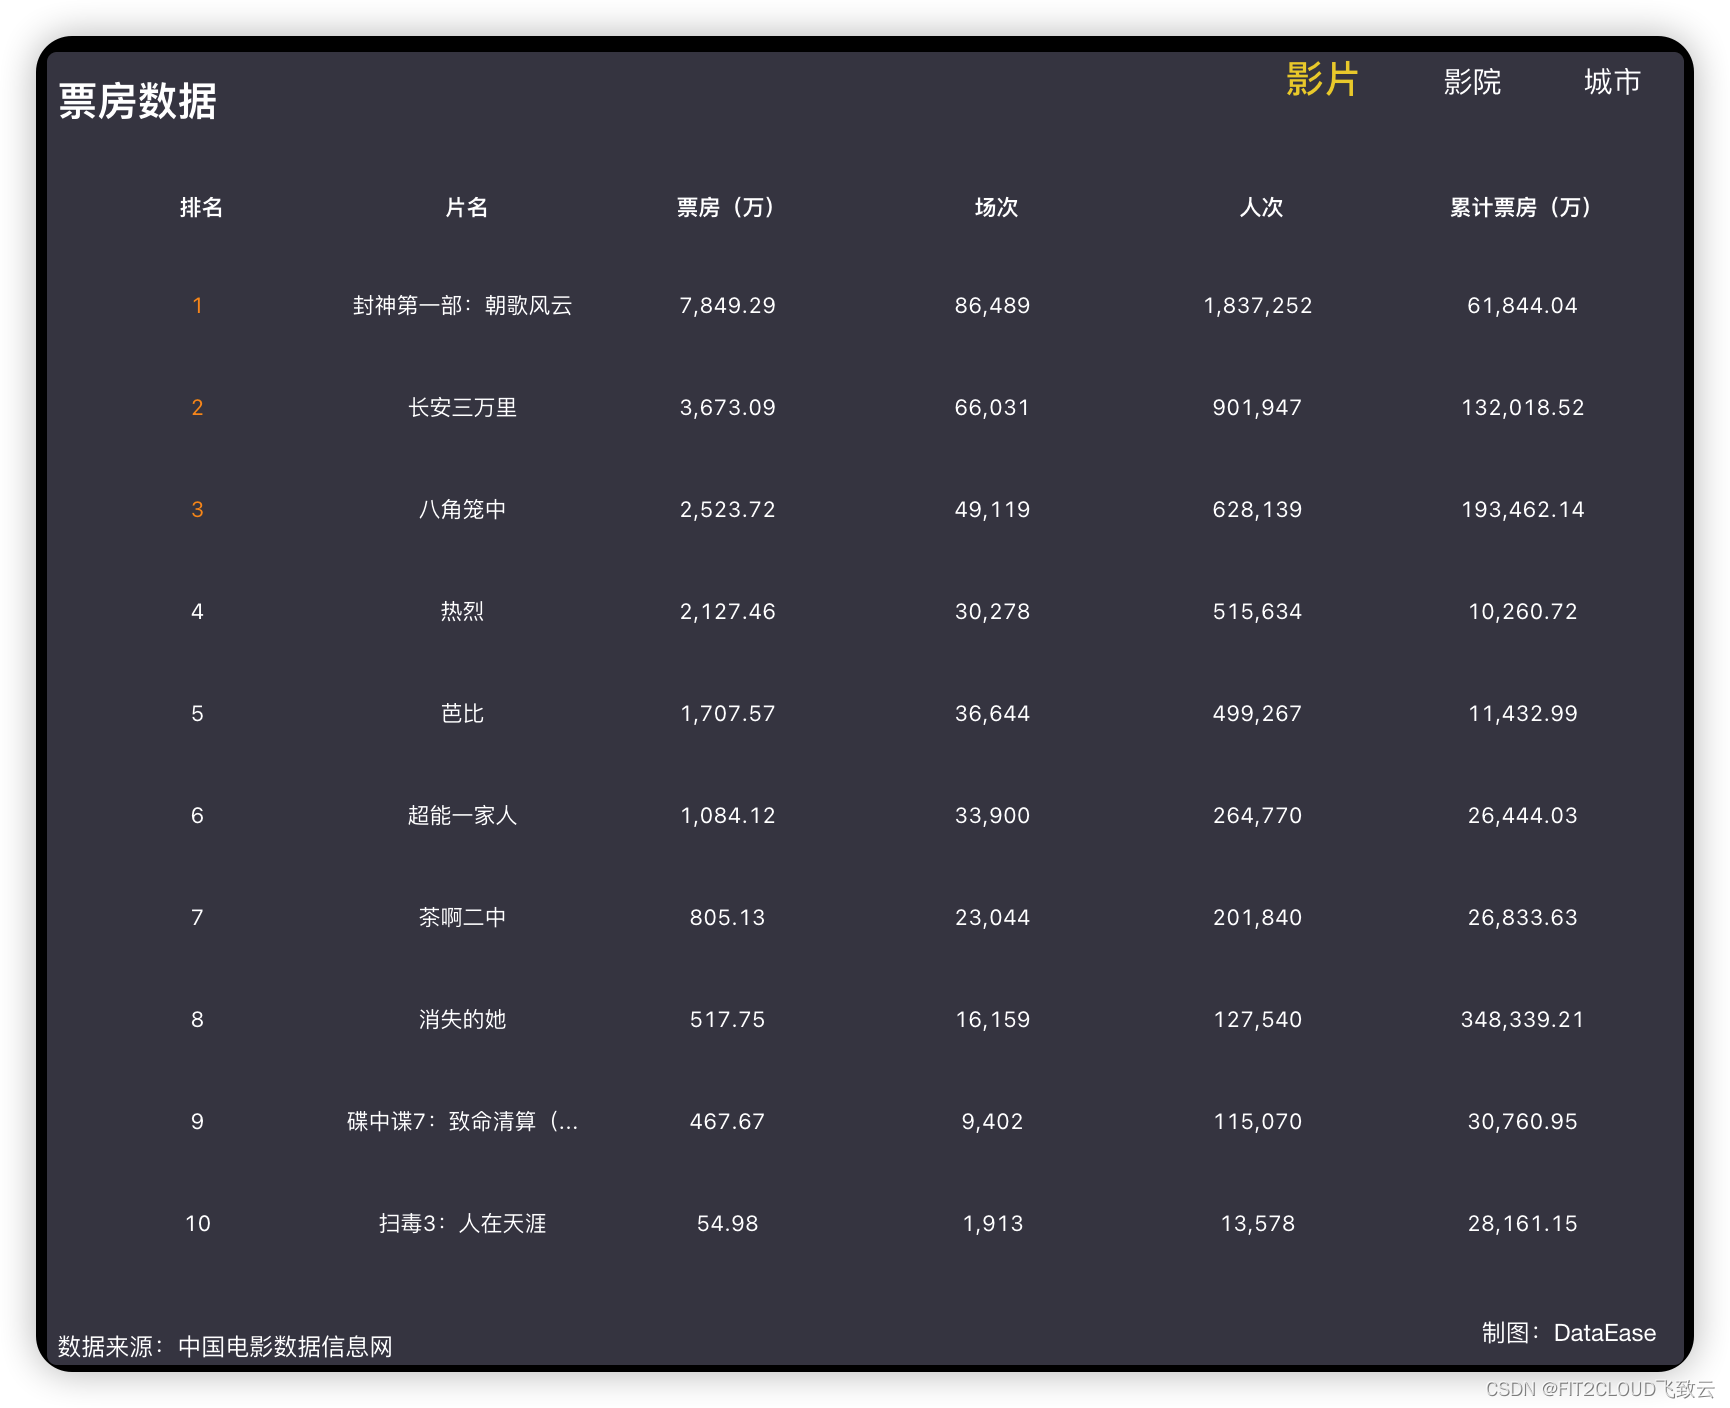
Task: Click screenings count 16,159
Action: 992,1019
